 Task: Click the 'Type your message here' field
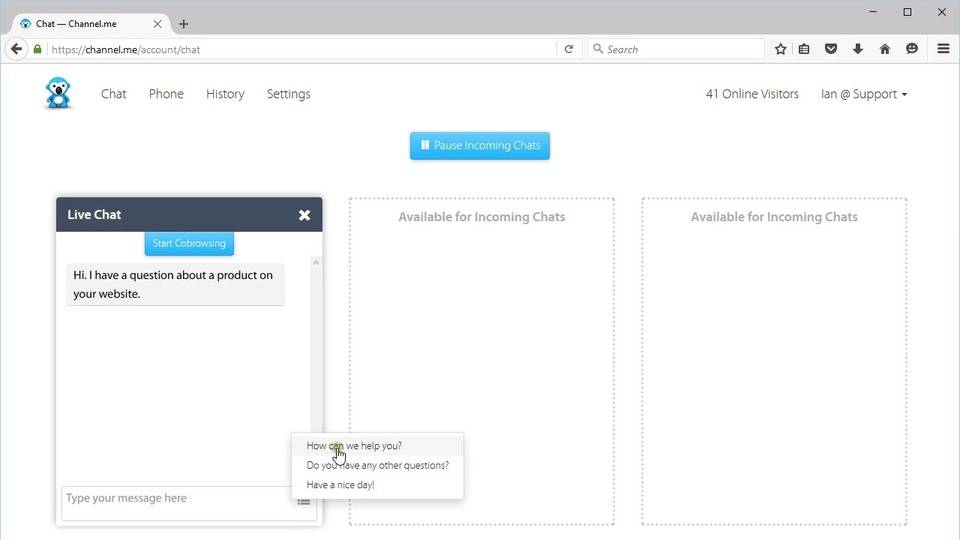coord(175,502)
